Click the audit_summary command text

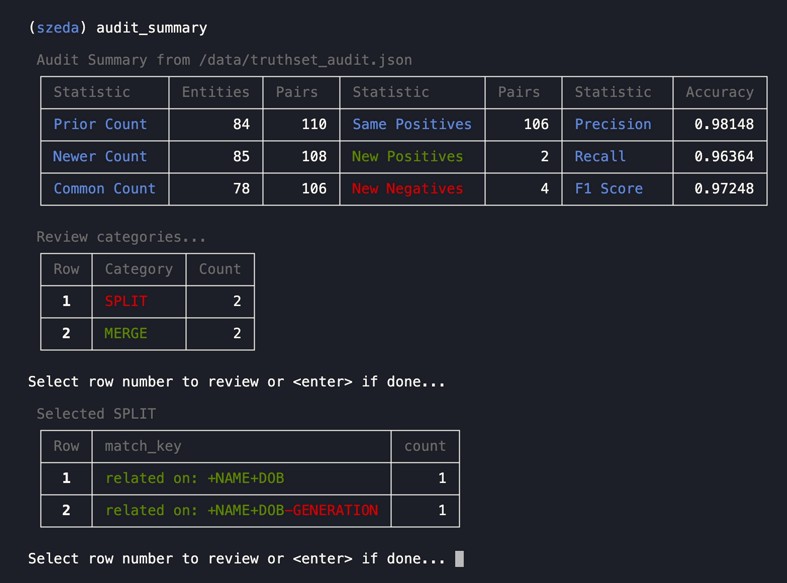click(x=151, y=27)
